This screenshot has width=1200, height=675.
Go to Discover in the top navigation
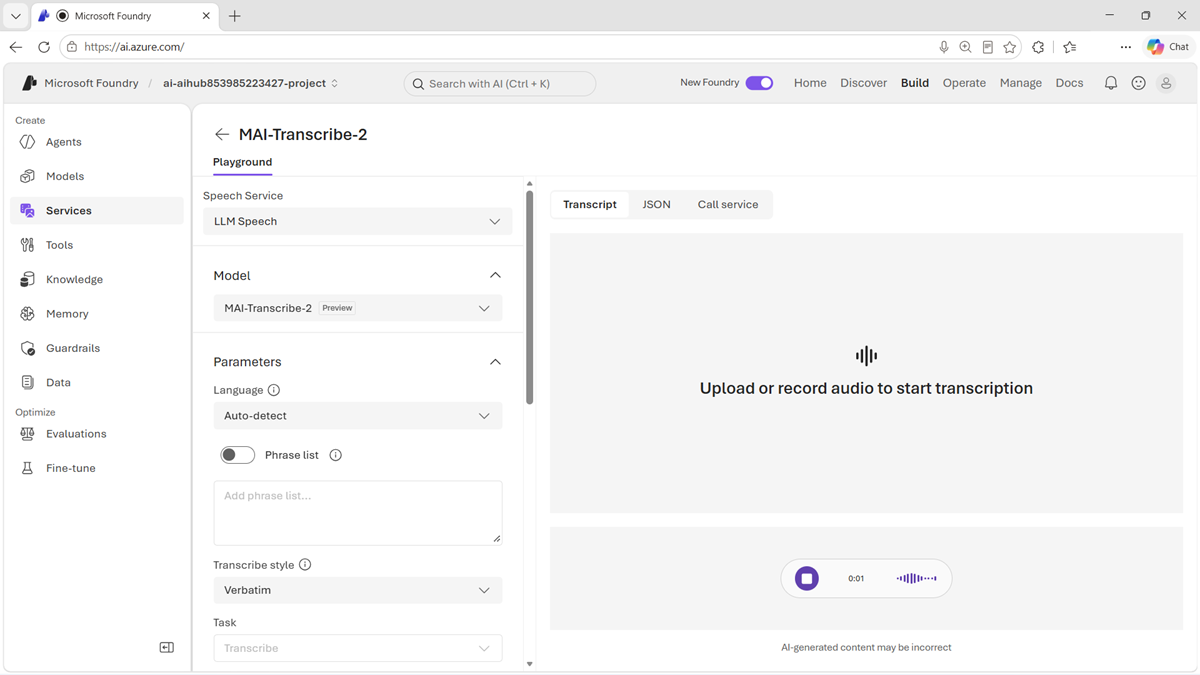click(x=864, y=83)
